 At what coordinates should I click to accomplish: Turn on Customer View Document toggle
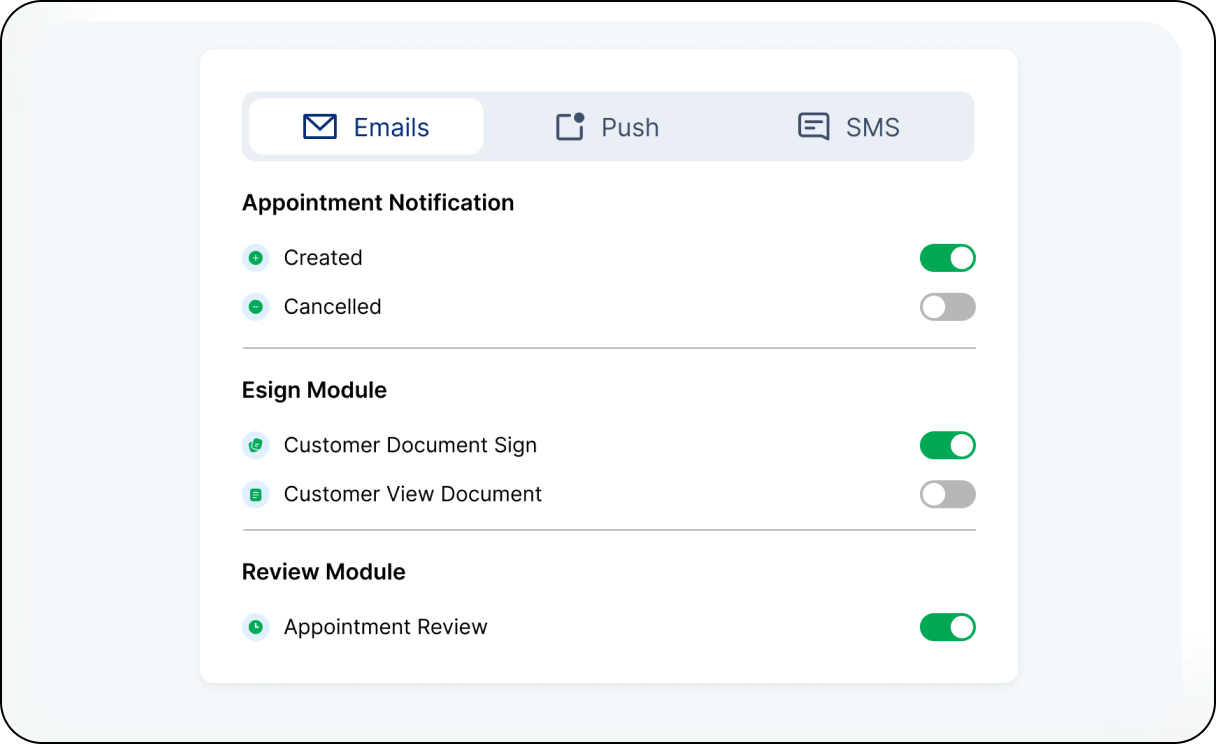click(947, 494)
